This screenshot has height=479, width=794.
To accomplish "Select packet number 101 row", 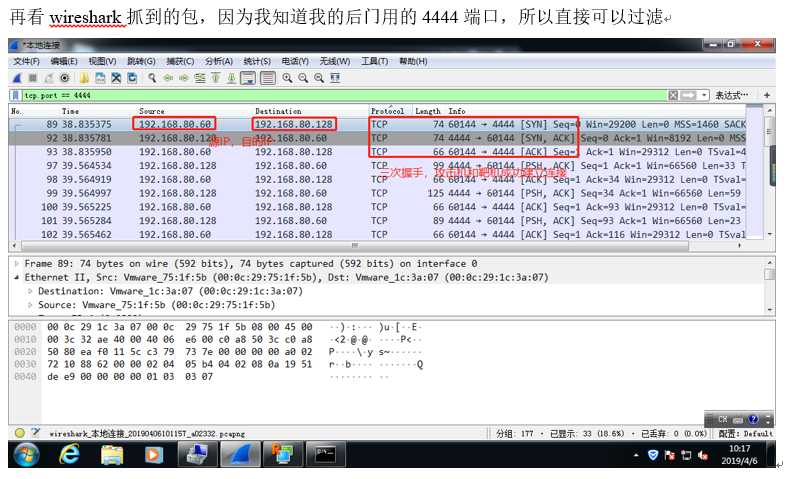I will coord(377,221).
